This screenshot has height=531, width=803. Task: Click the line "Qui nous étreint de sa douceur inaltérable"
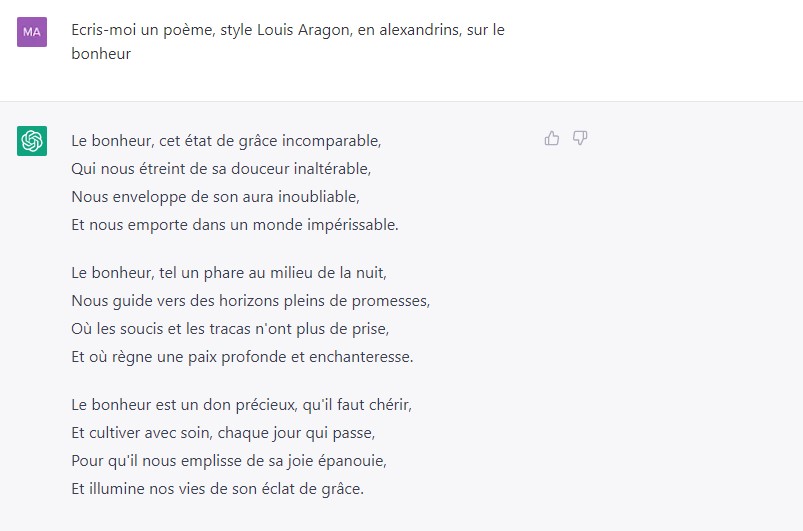tap(228, 168)
